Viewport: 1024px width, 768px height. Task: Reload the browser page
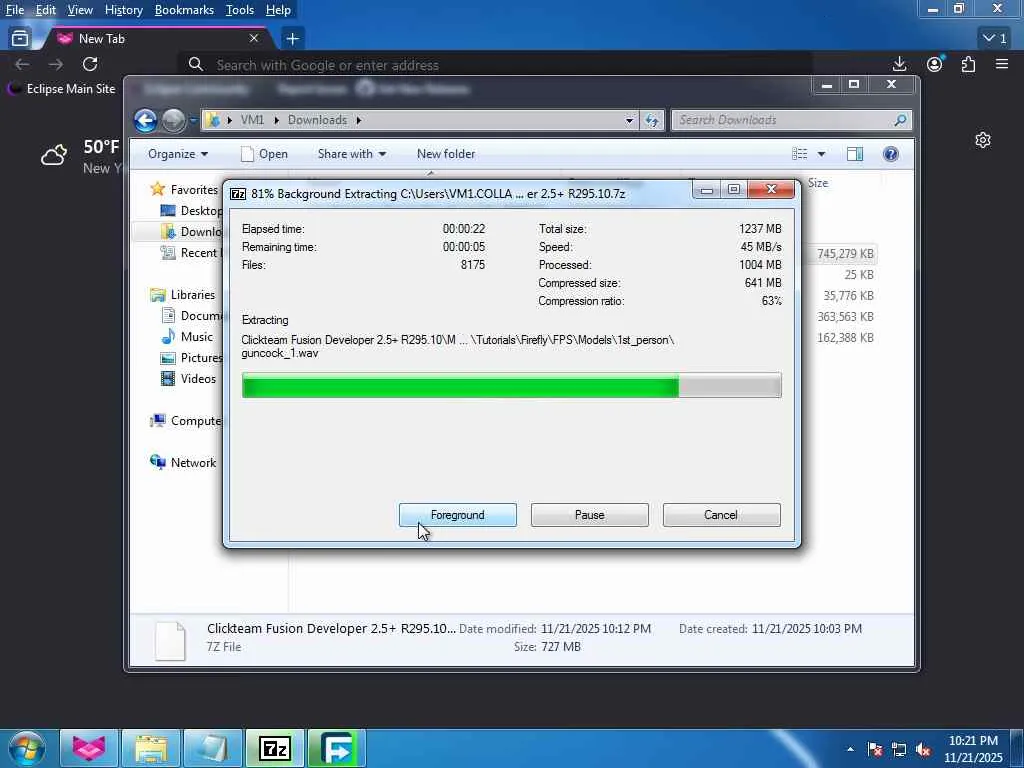(90, 64)
